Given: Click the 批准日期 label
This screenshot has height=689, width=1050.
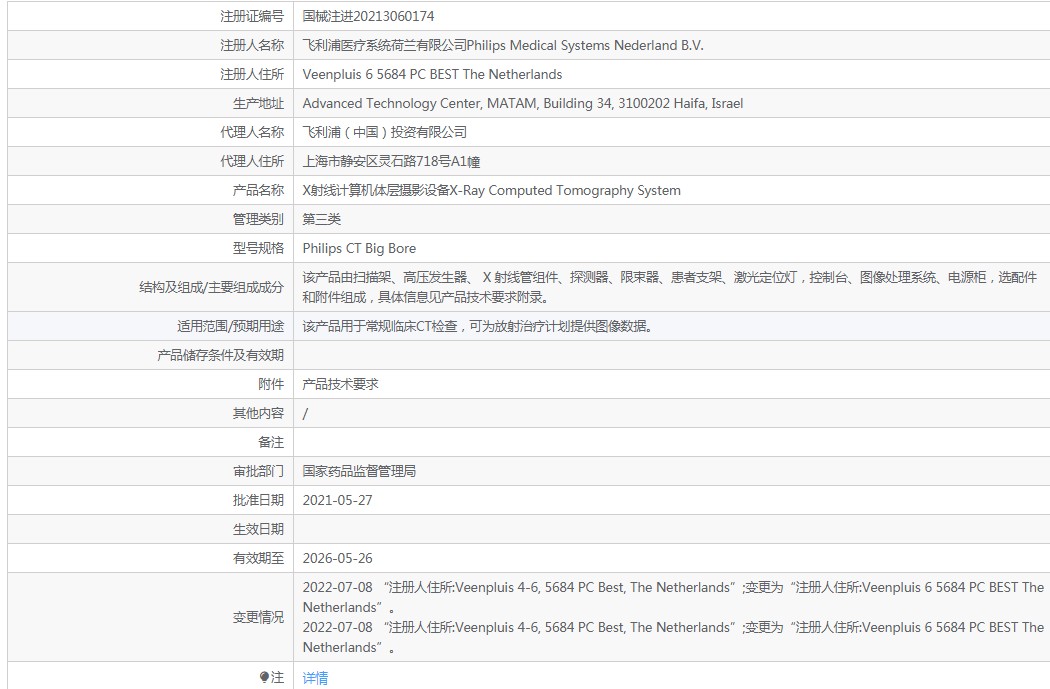Looking at the screenshot, I should click(x=258, y=500).
